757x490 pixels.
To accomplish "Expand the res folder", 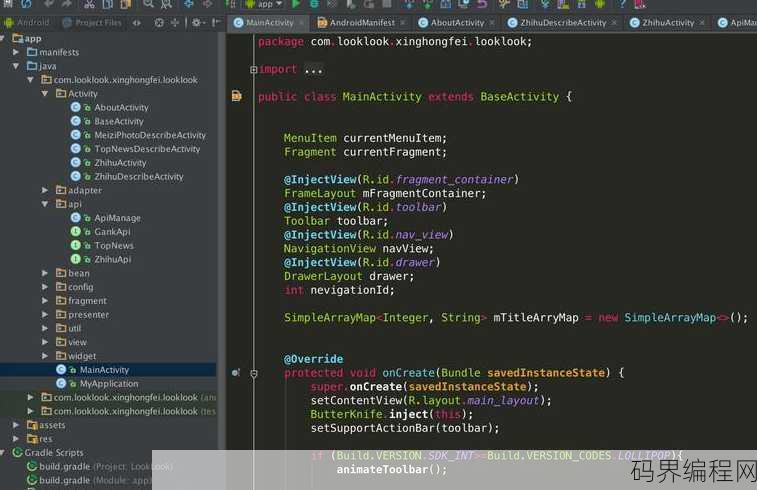I will pos(16,439).
